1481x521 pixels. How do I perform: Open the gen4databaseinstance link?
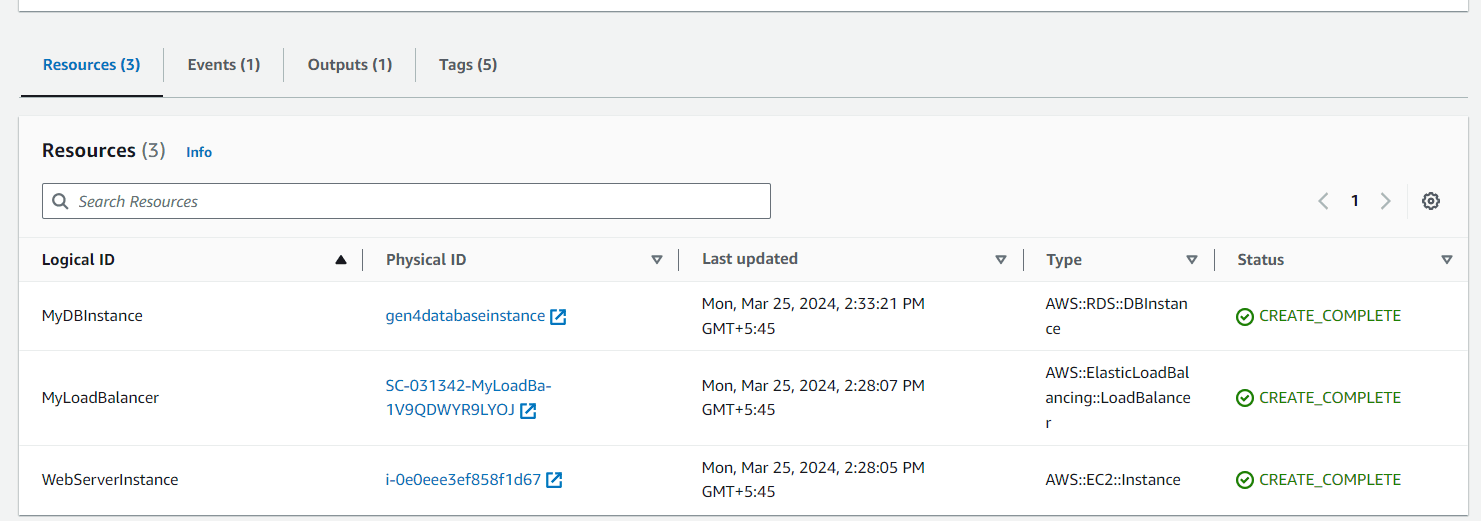[x=465, y=316]
